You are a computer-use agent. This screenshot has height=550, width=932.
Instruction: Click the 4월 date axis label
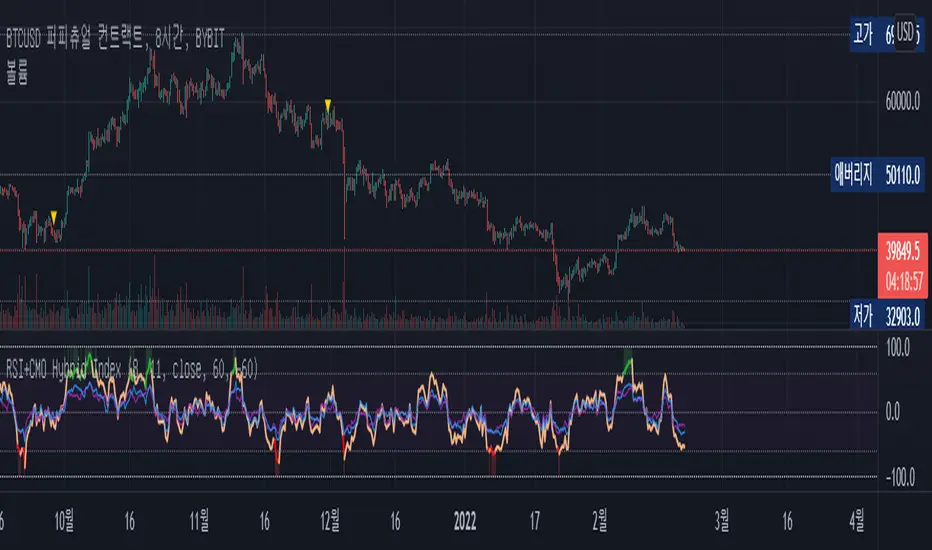857,520
